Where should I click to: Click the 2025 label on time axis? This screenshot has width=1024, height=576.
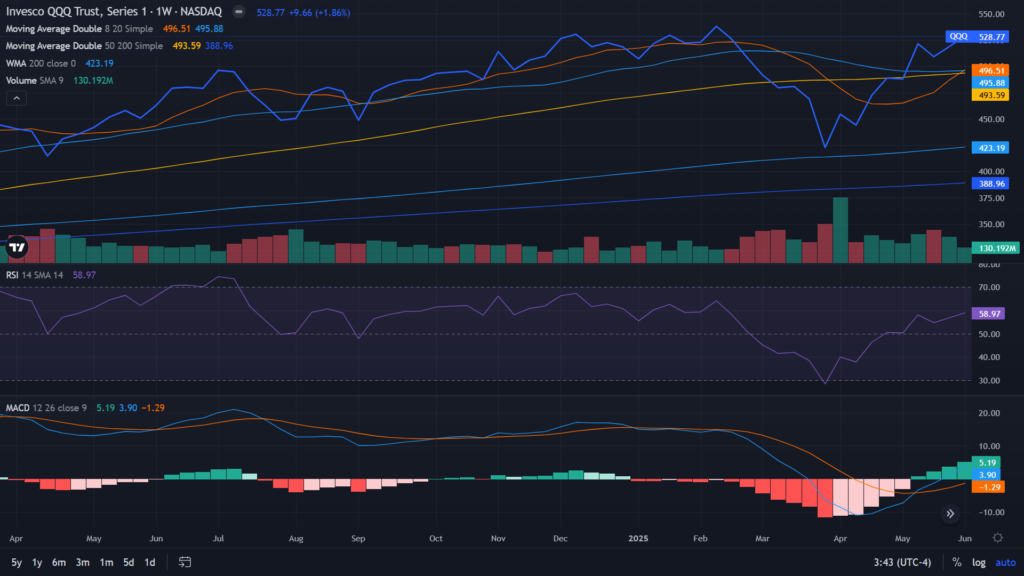pyautogui.click(x=638, y=539)
